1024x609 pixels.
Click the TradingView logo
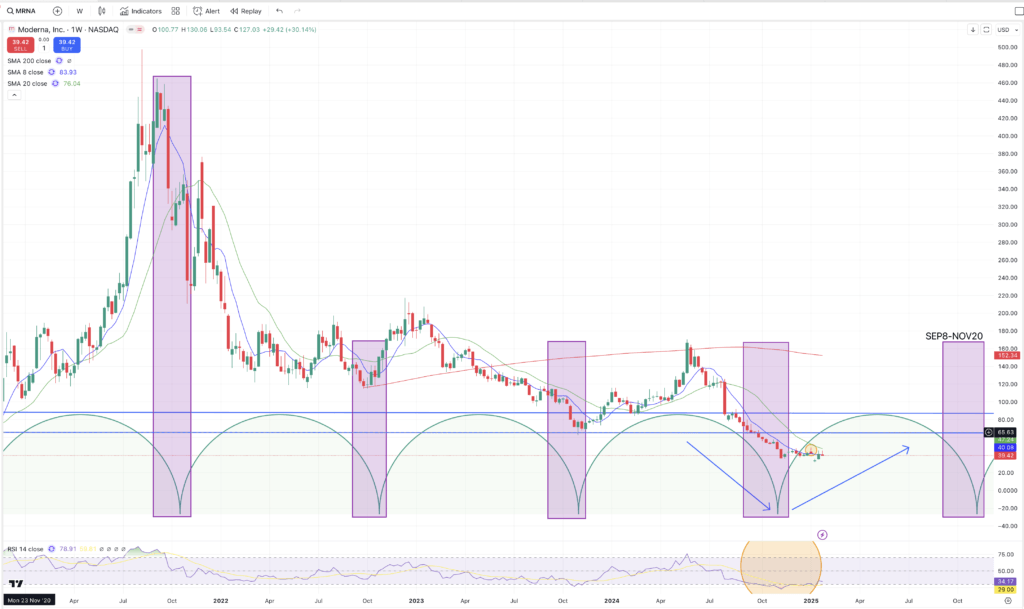coord(16,584)
